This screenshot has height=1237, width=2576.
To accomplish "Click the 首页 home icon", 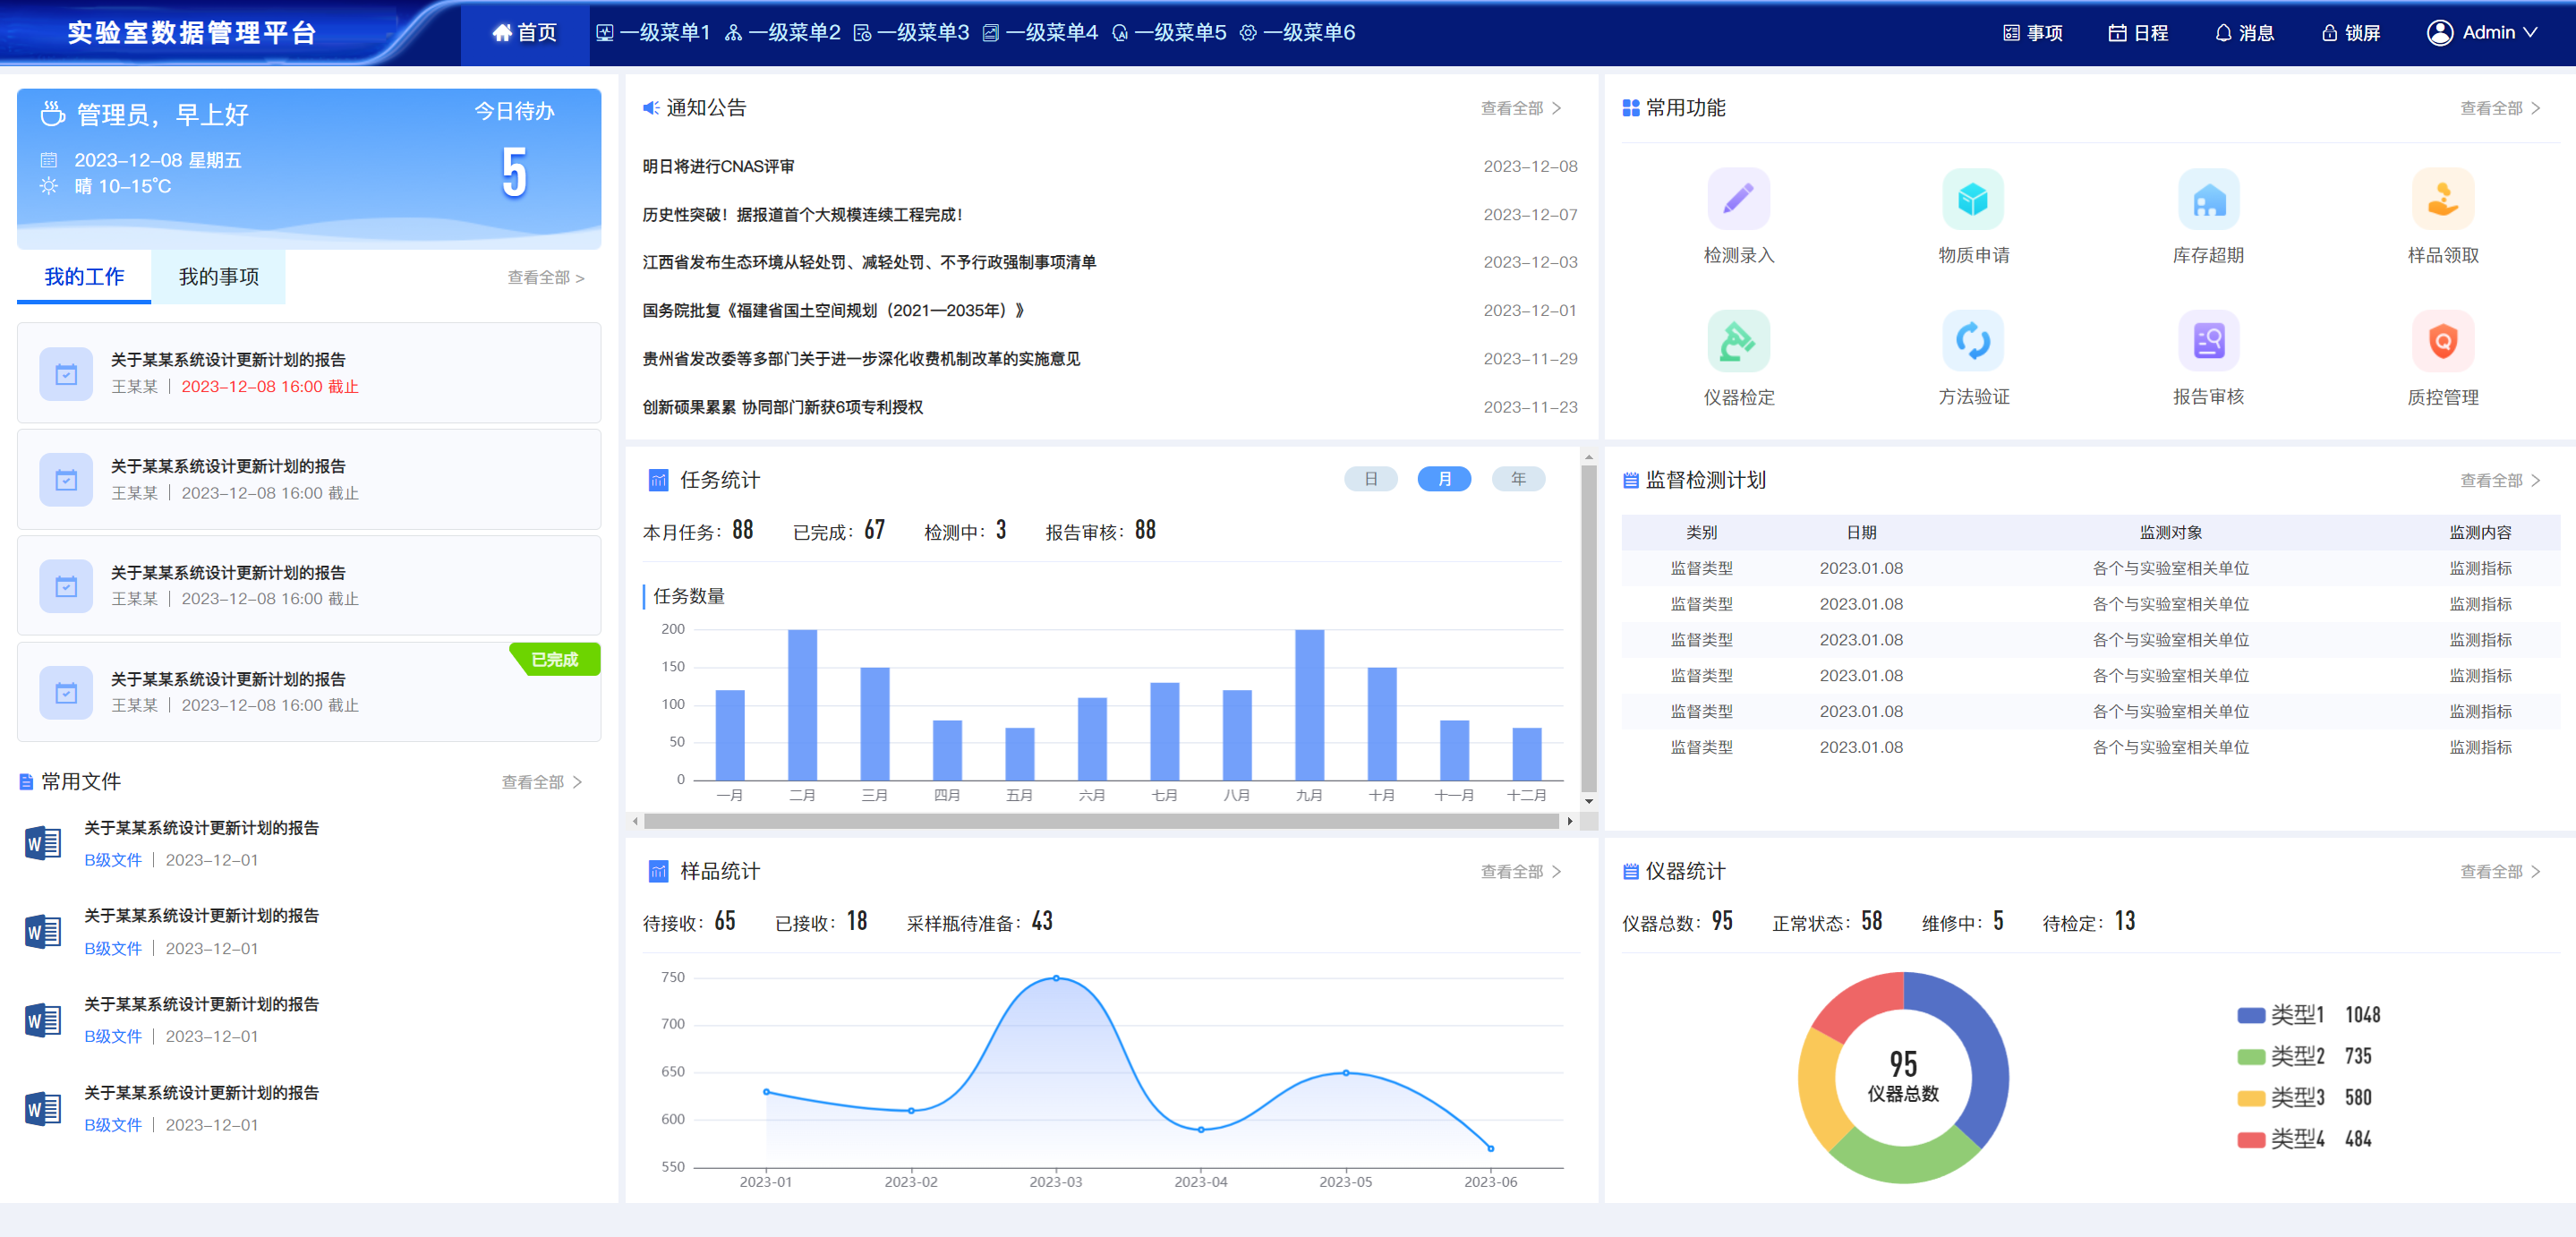I will pos(502,33).
